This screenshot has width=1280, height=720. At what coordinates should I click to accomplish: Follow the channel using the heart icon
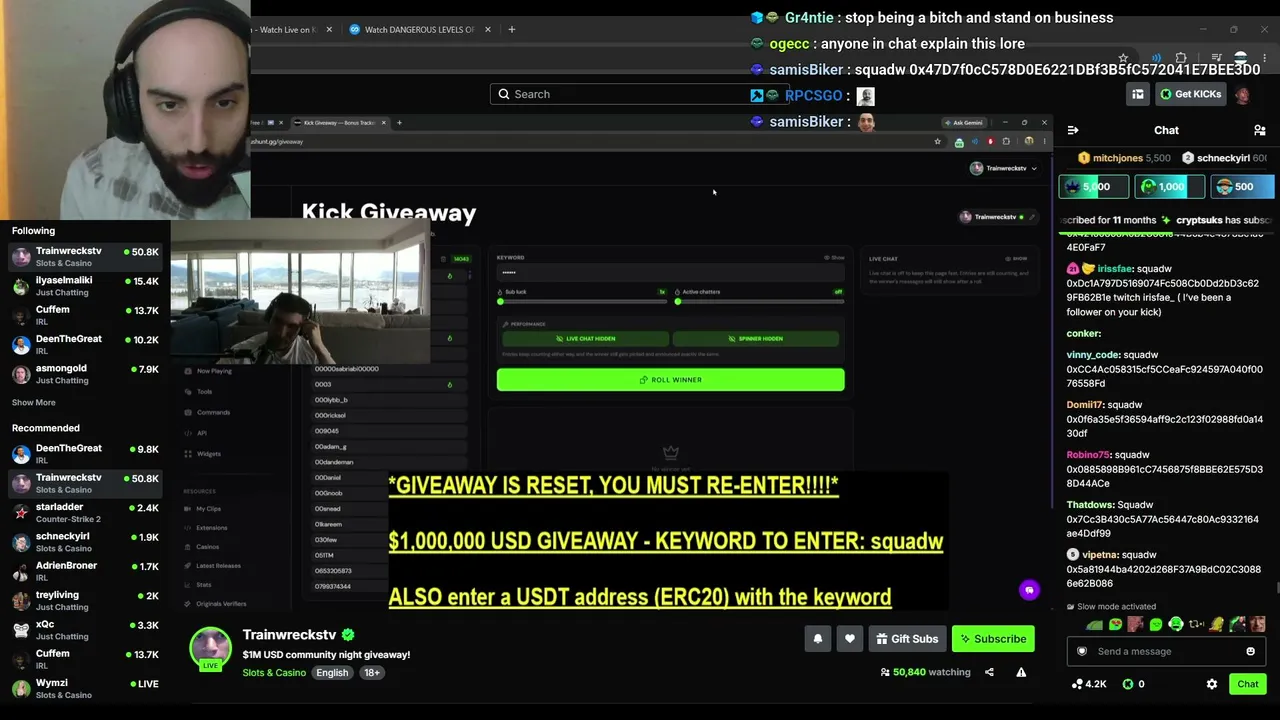tap(850, 639)
